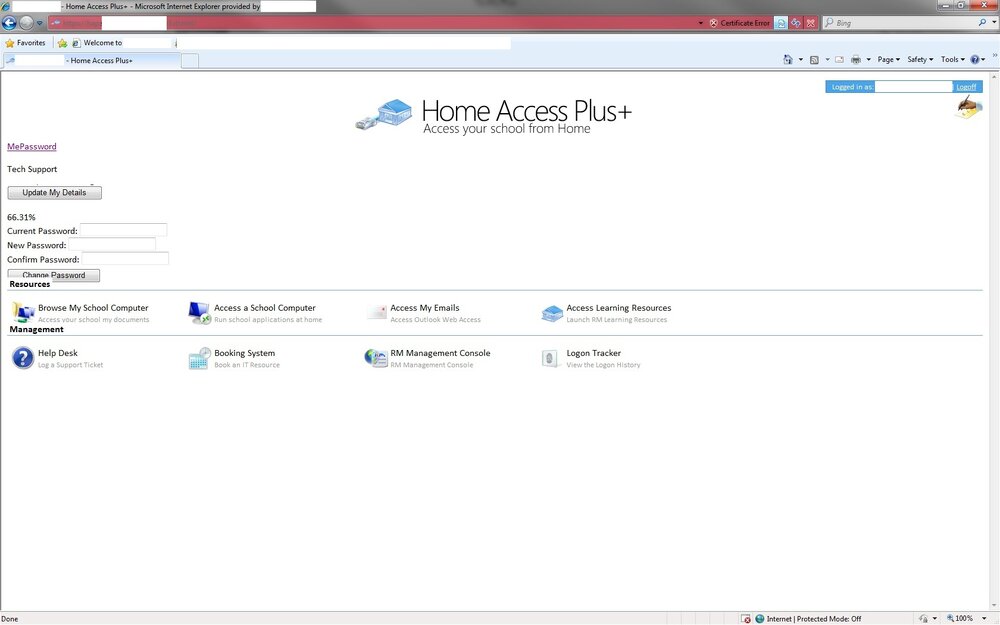Click the Logoff link
Image resolution: width=1000 pixels, height=625 pixels.
coord(966,87)
